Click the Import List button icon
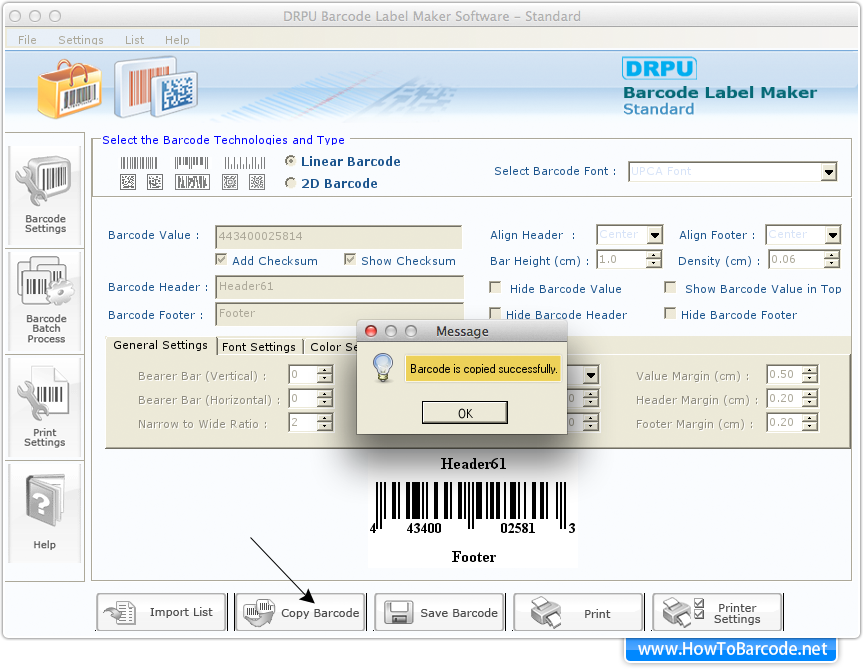The image size is (863, 669). pos(119,612)
